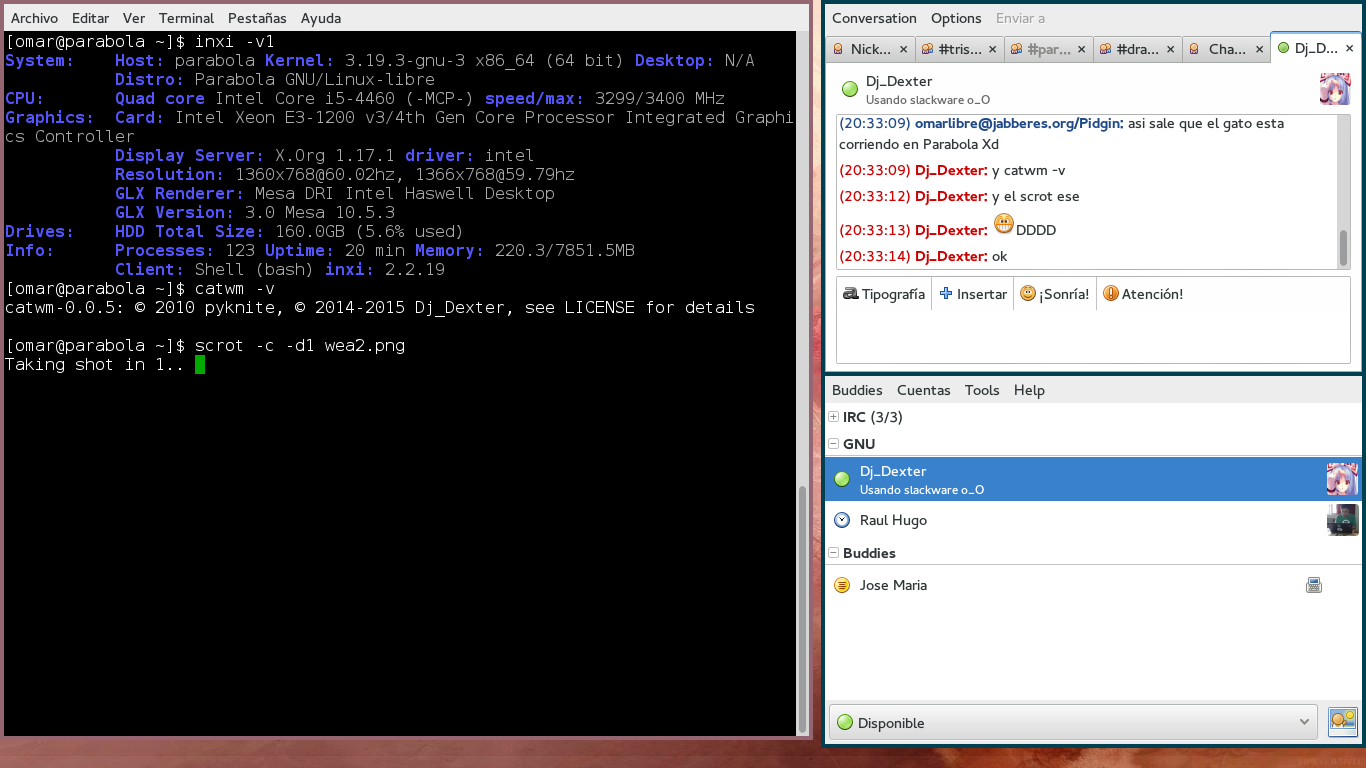Close the #par... chat tab
Image resolution: width=1366 pixels, height=768 pixels.
[1081, 49]
